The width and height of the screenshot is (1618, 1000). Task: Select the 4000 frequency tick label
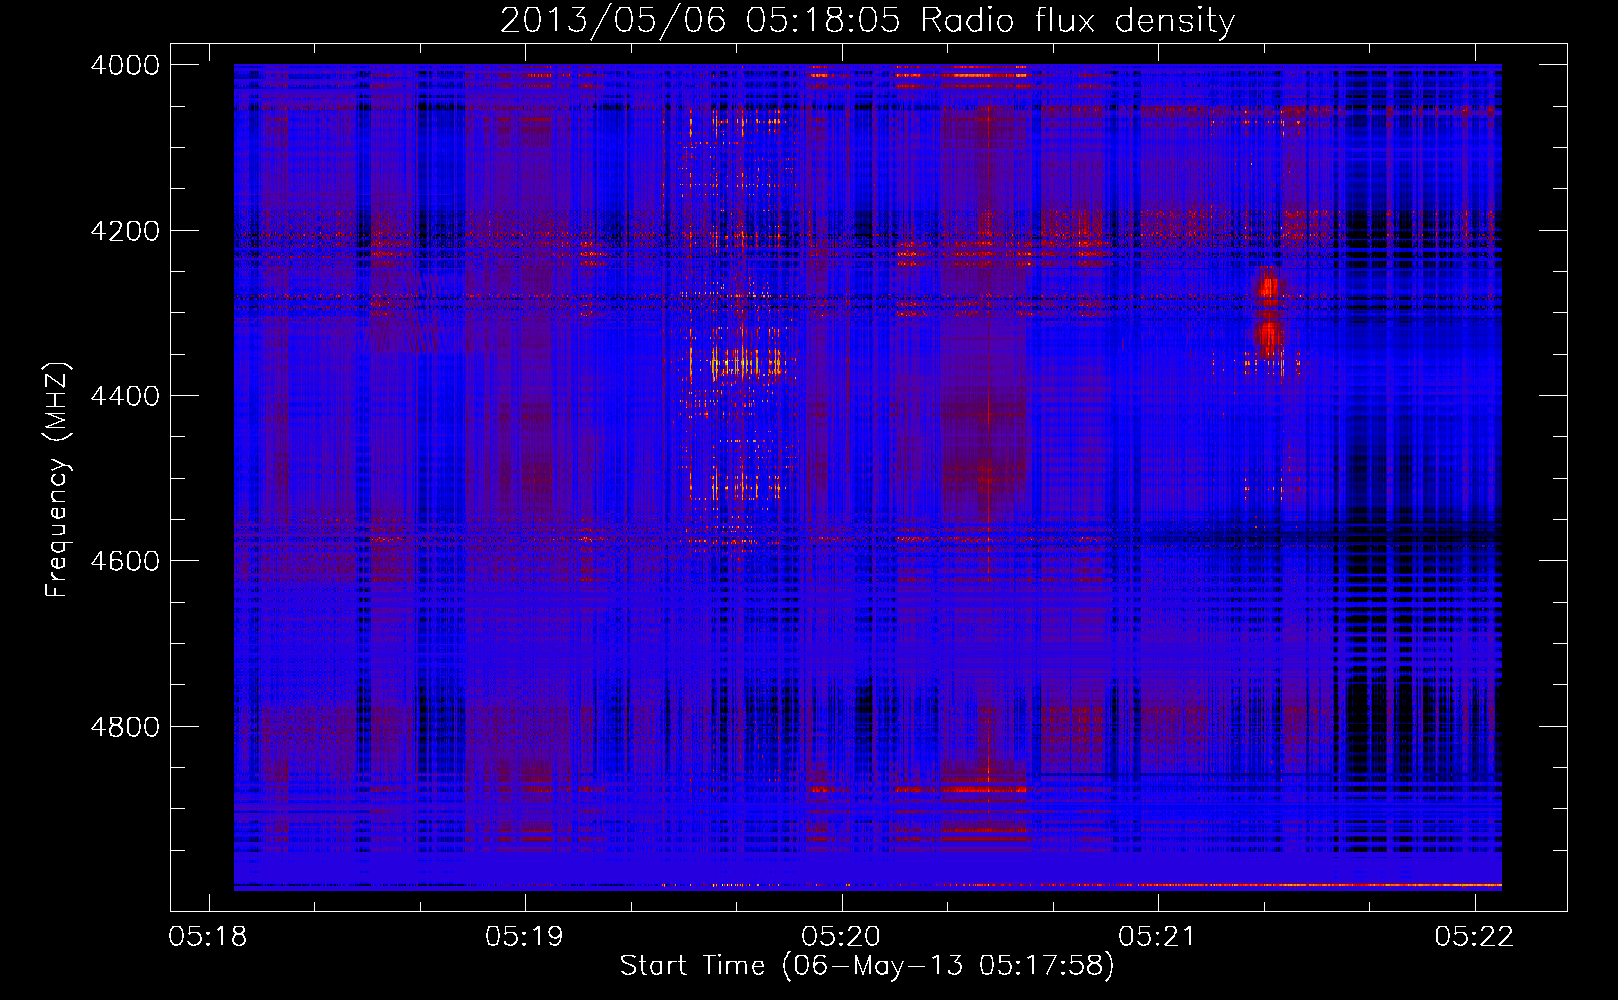pos(125,65)
